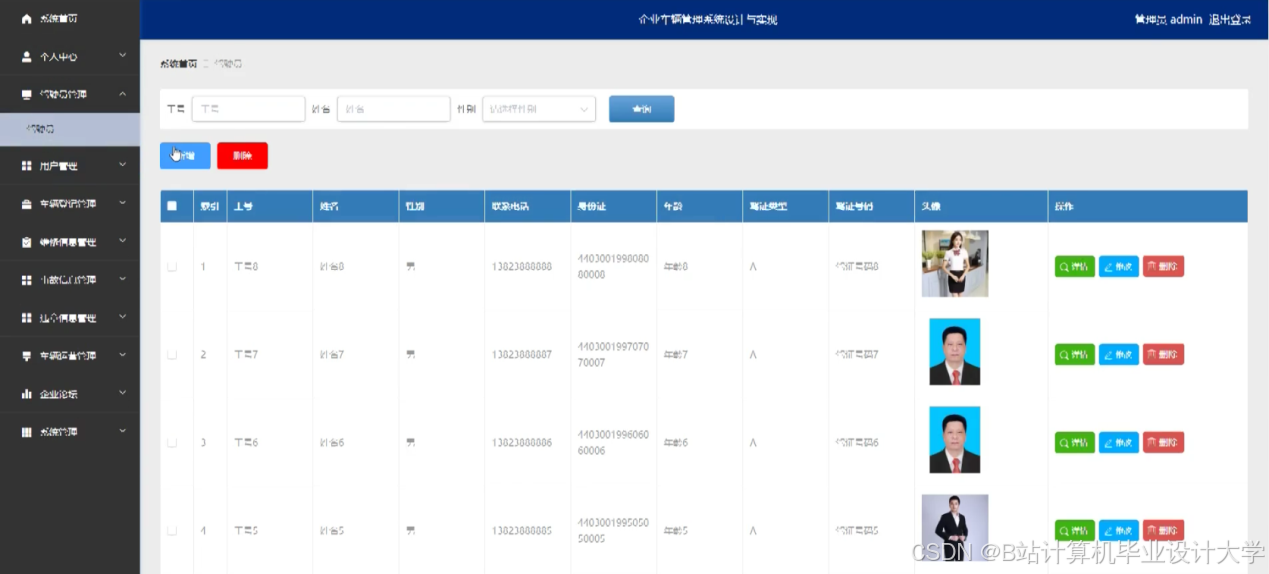The image size is (1269, 574).
Task: Click the blue 新增 add button
Action: coord(185,155)
